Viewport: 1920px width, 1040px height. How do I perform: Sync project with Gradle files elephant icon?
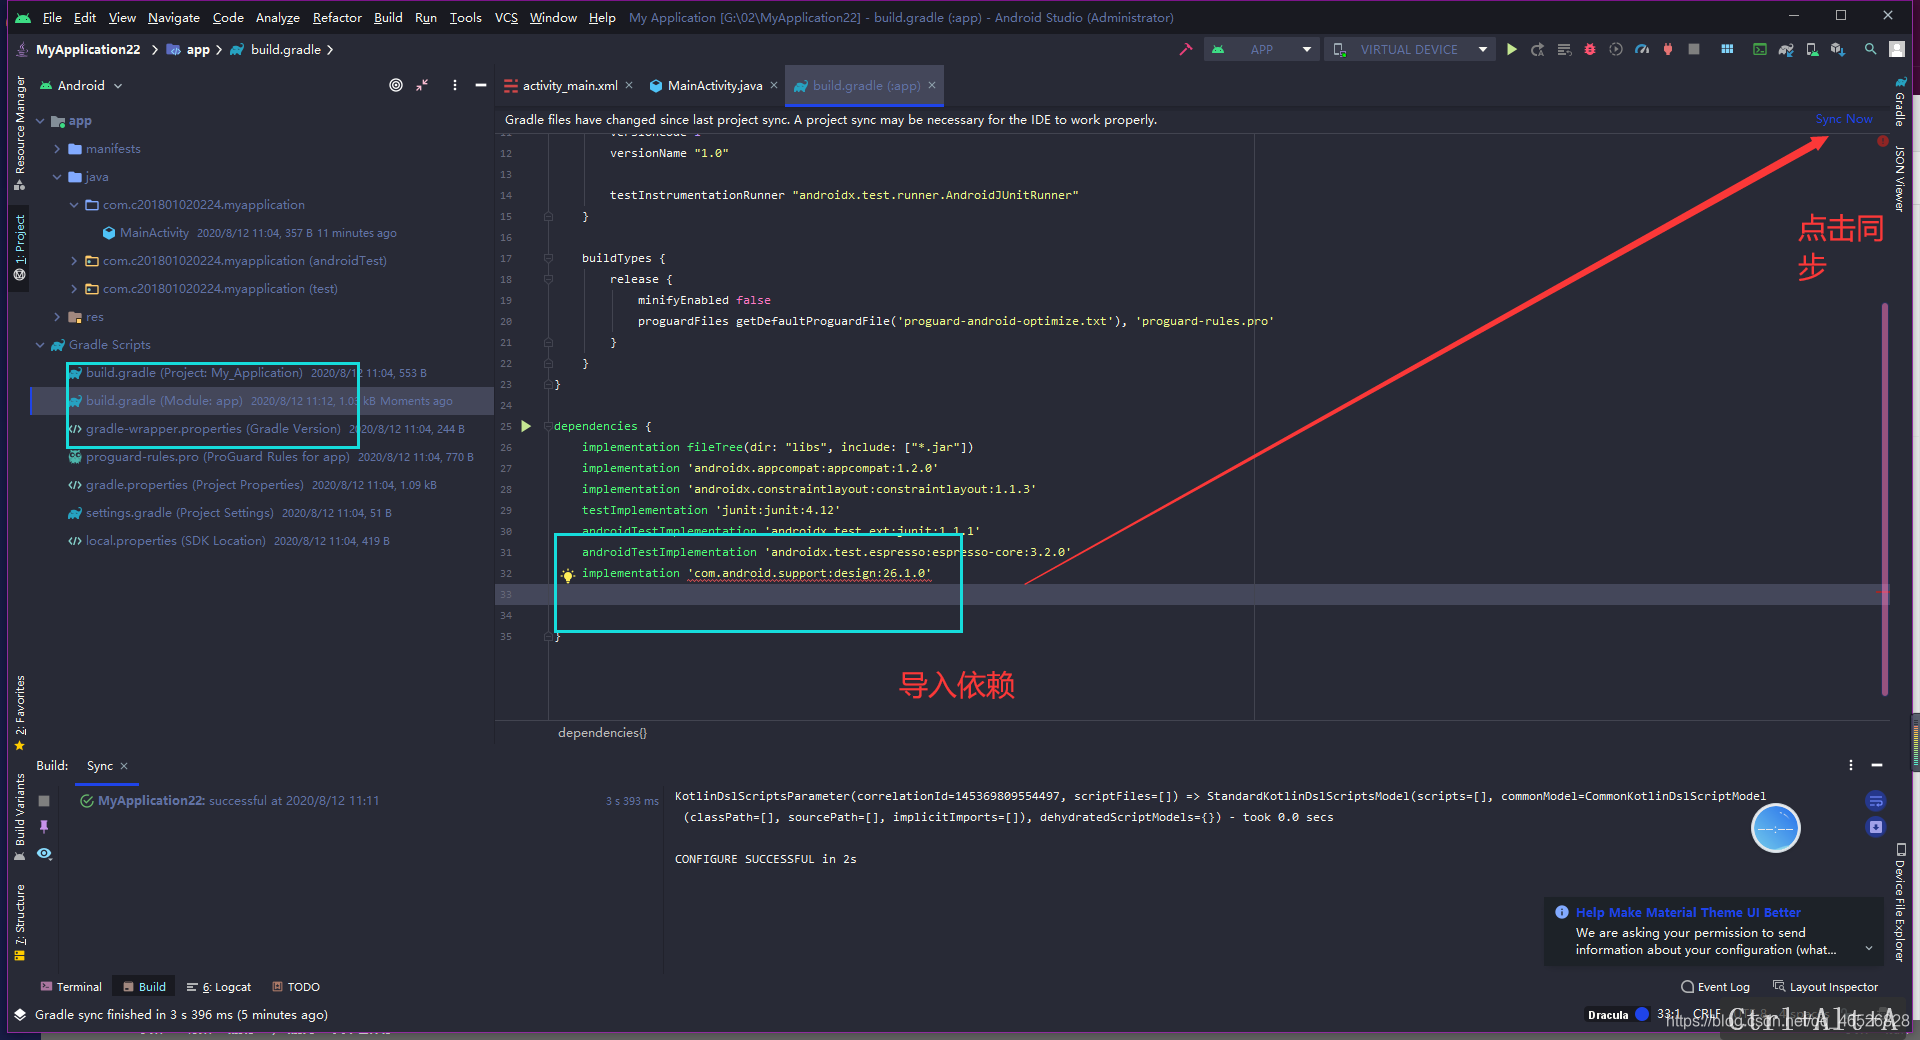[x=1786, y=49]
